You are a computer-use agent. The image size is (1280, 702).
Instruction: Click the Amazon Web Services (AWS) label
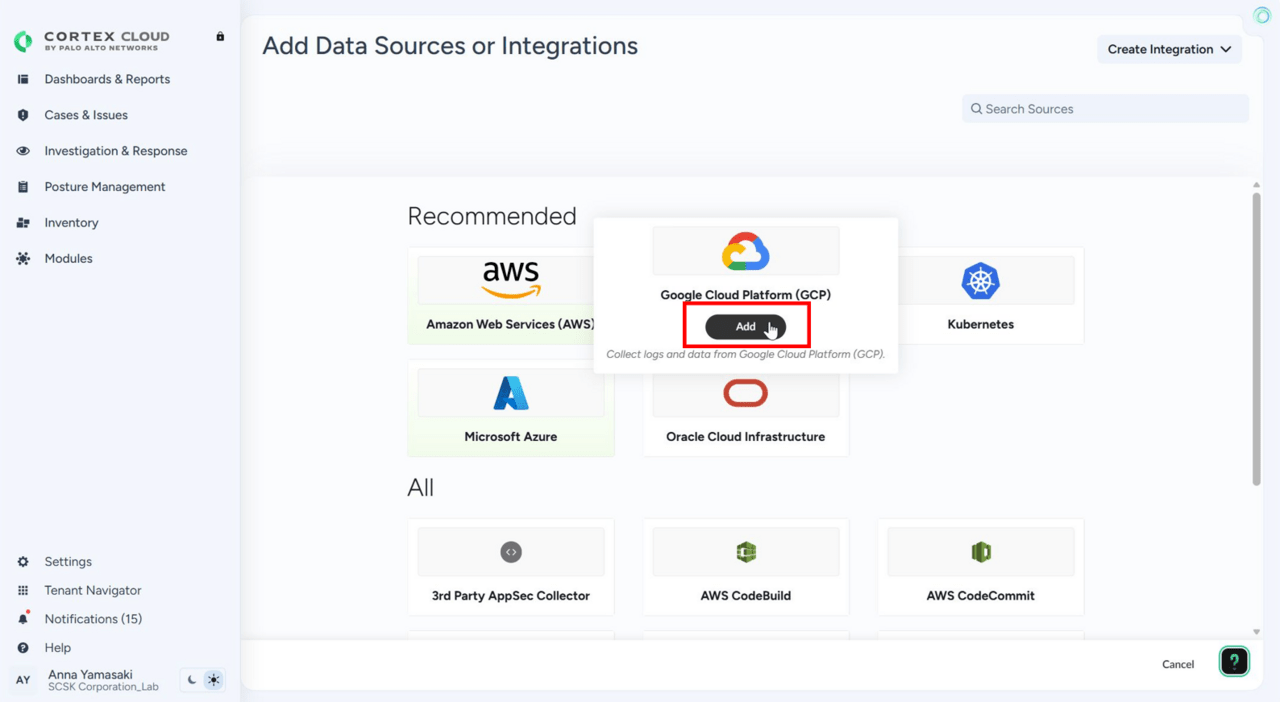[x=511, y=325]
